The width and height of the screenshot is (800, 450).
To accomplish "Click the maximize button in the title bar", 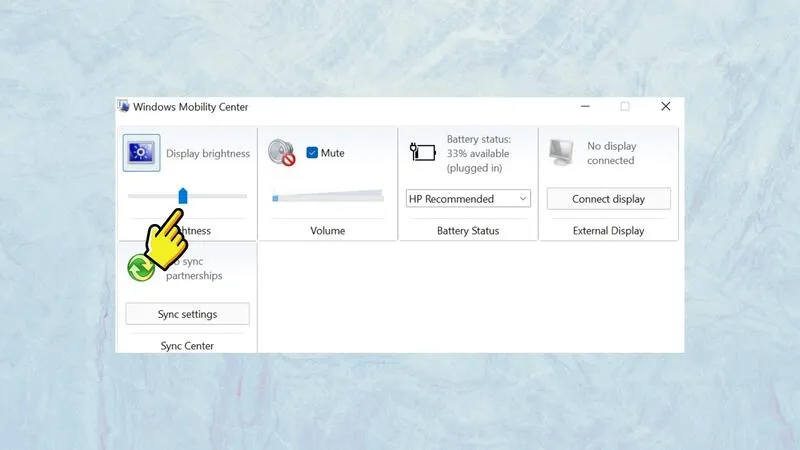I will tap(625, 107).
